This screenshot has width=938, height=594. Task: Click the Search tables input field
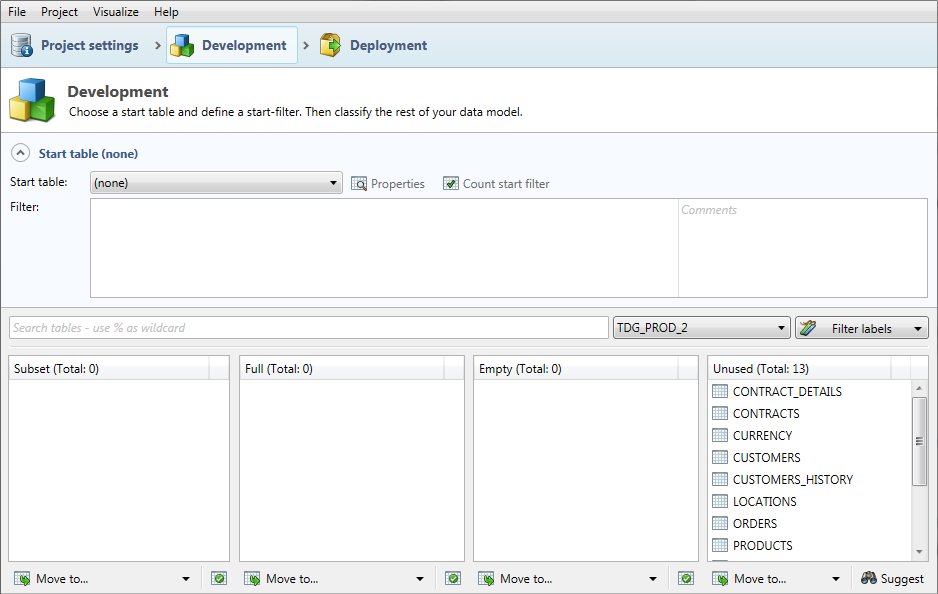pos(308,328)
